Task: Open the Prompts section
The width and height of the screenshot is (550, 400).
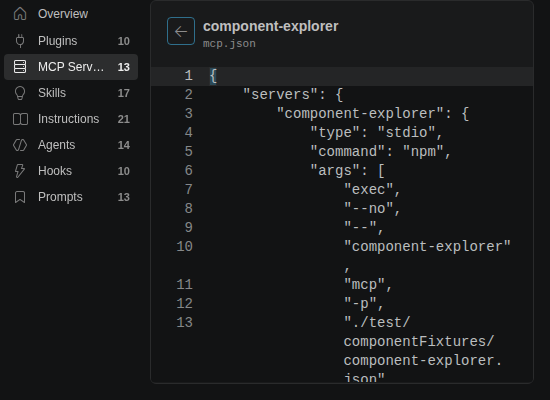Action: [x=71, y=197]
